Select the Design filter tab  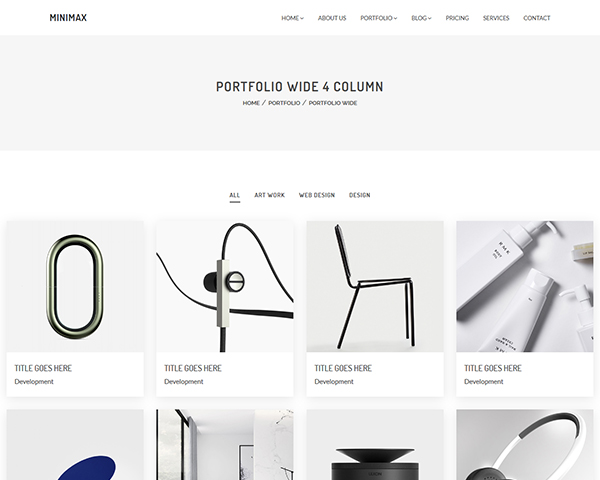pyautogui.click(x=359, y=195)
